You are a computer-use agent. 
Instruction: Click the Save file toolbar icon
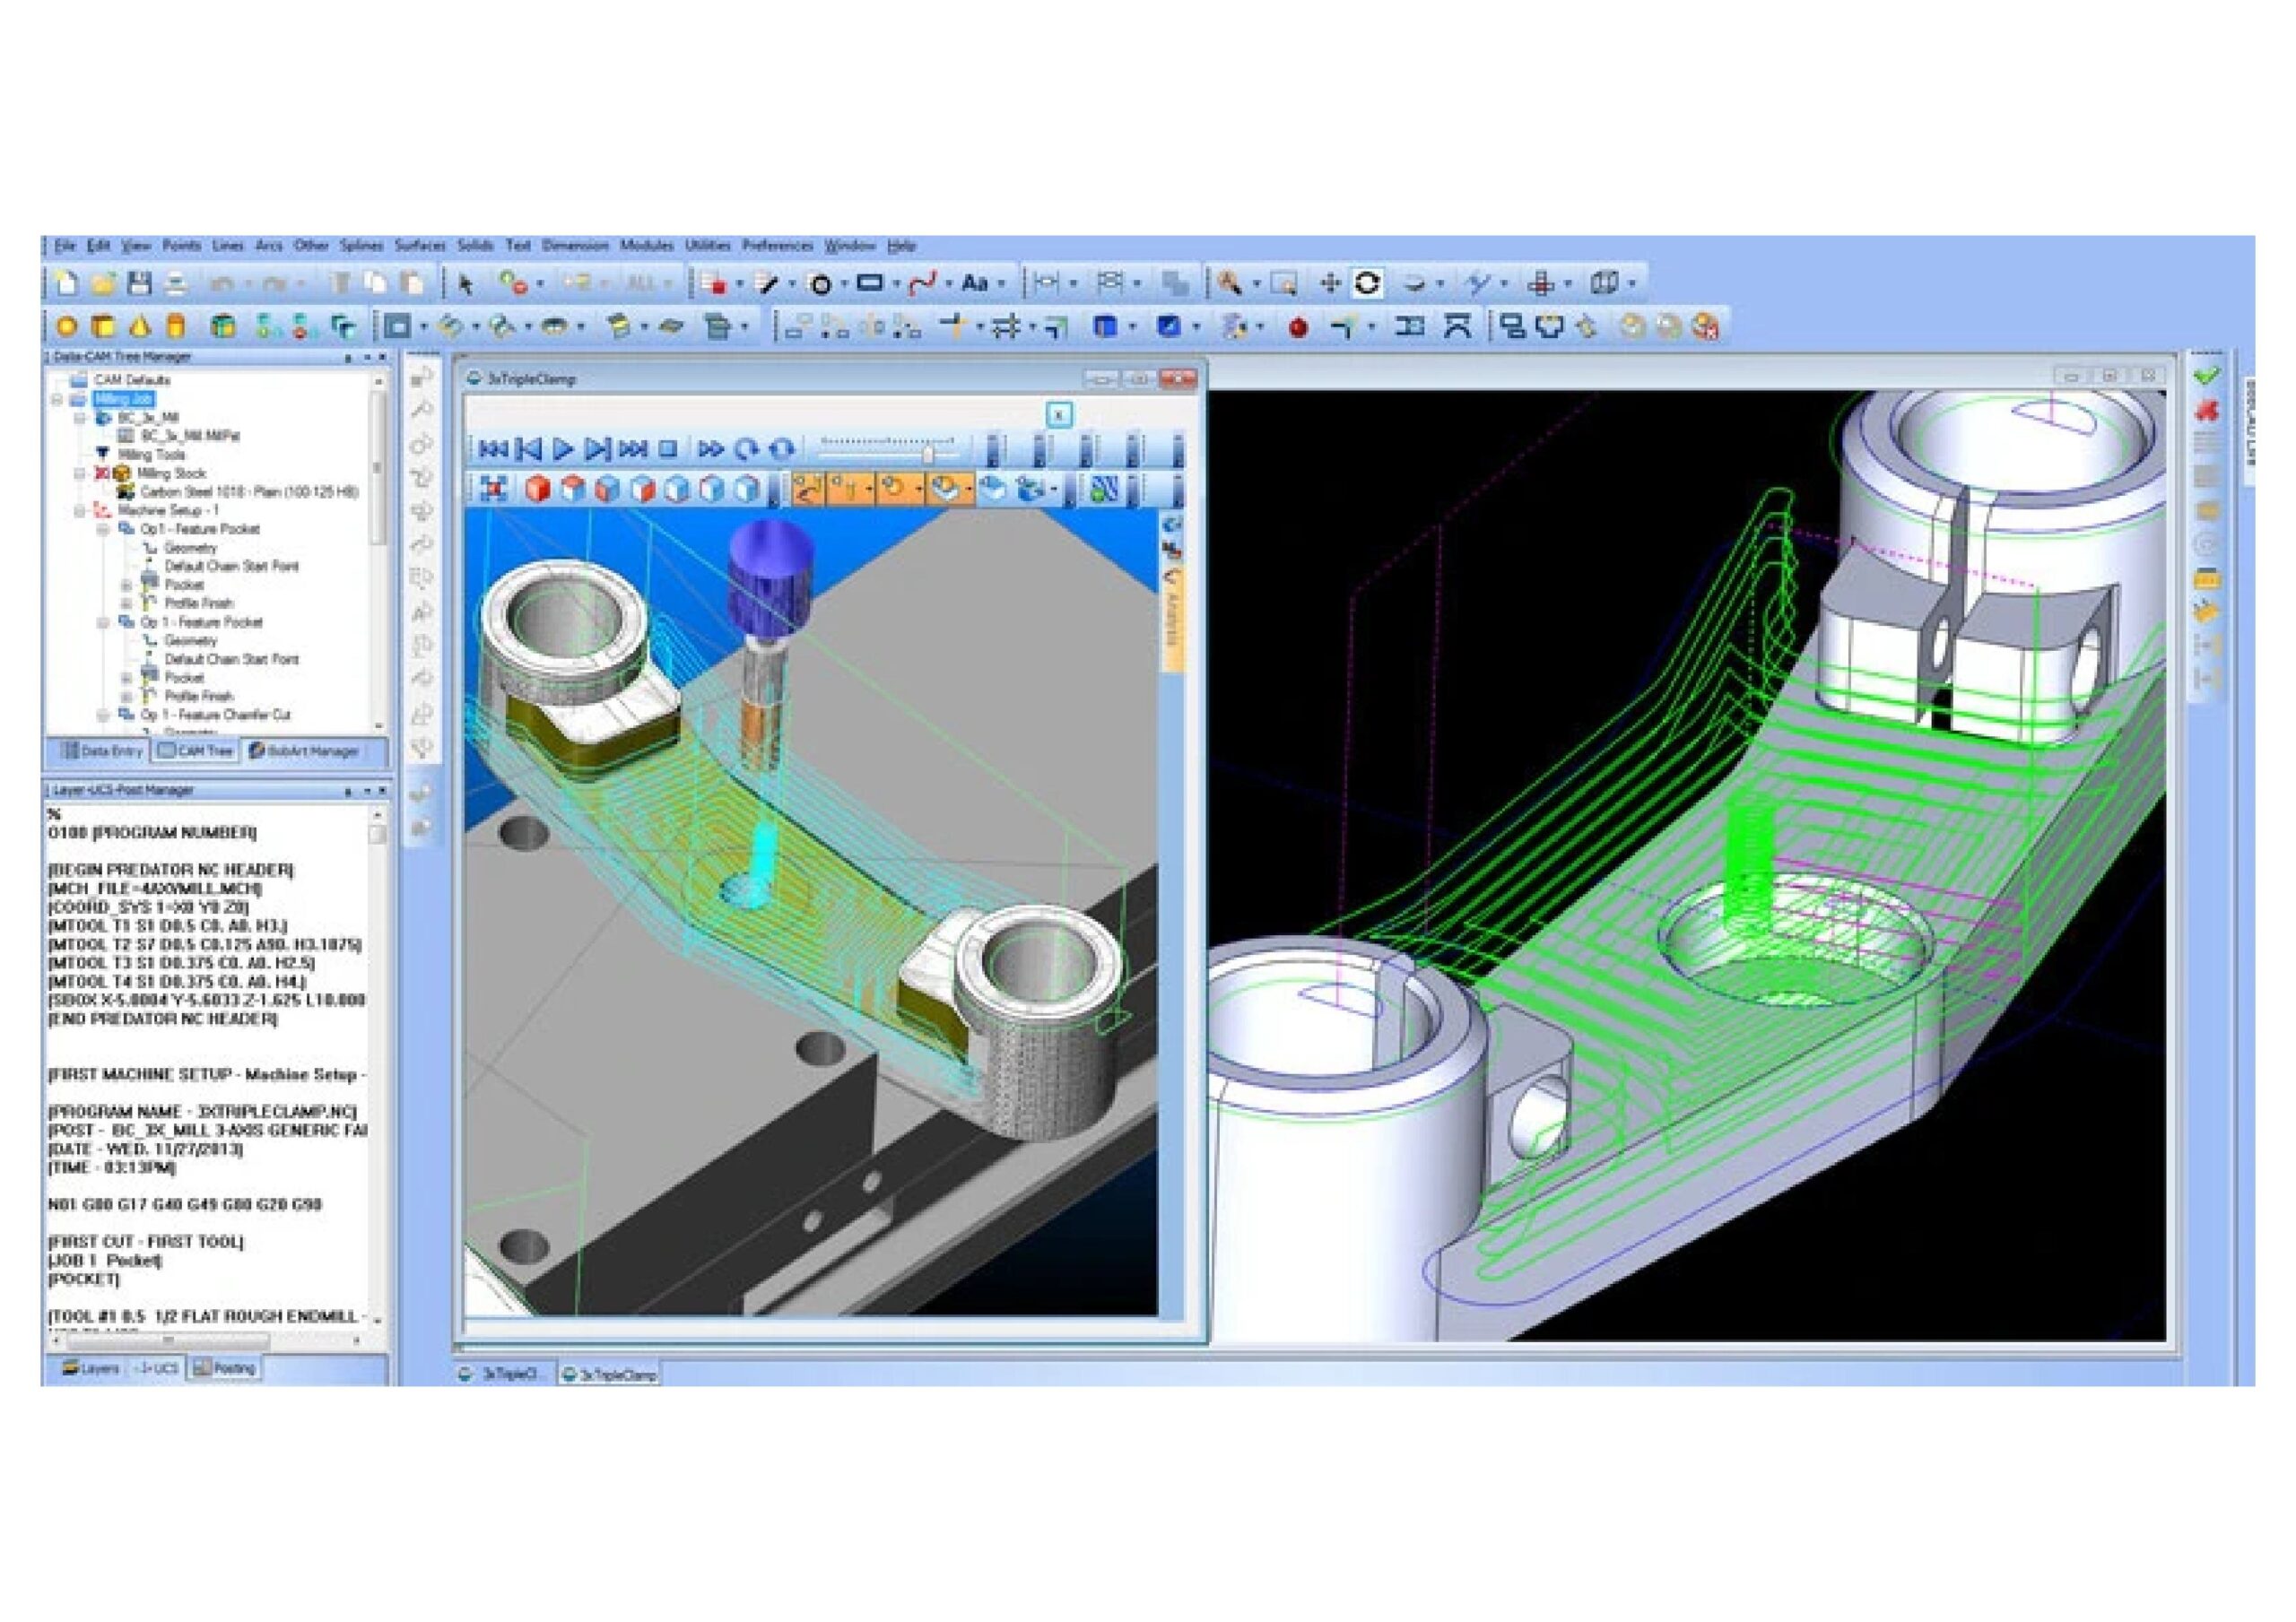tap(139, 284)
